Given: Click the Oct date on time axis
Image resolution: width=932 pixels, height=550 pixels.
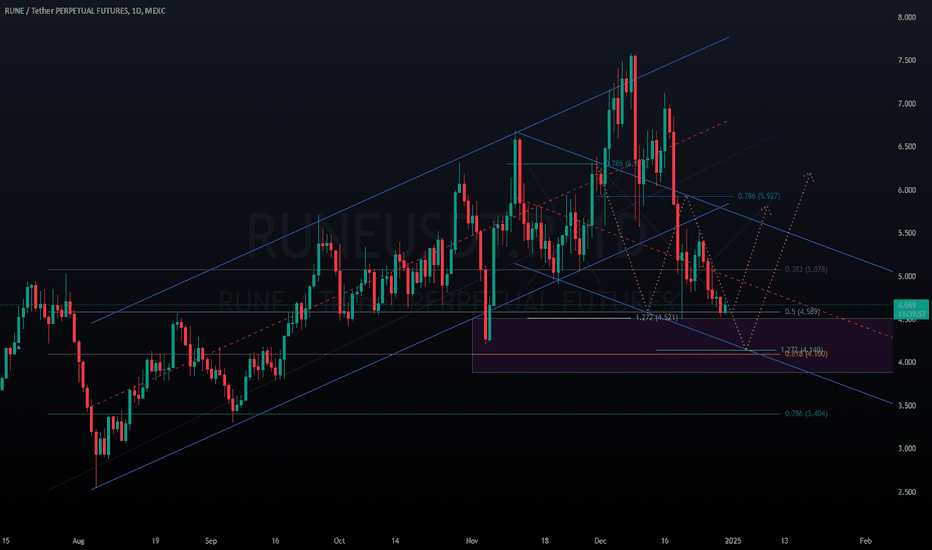Looking at the screenshot, I should (x=339, y=541).
